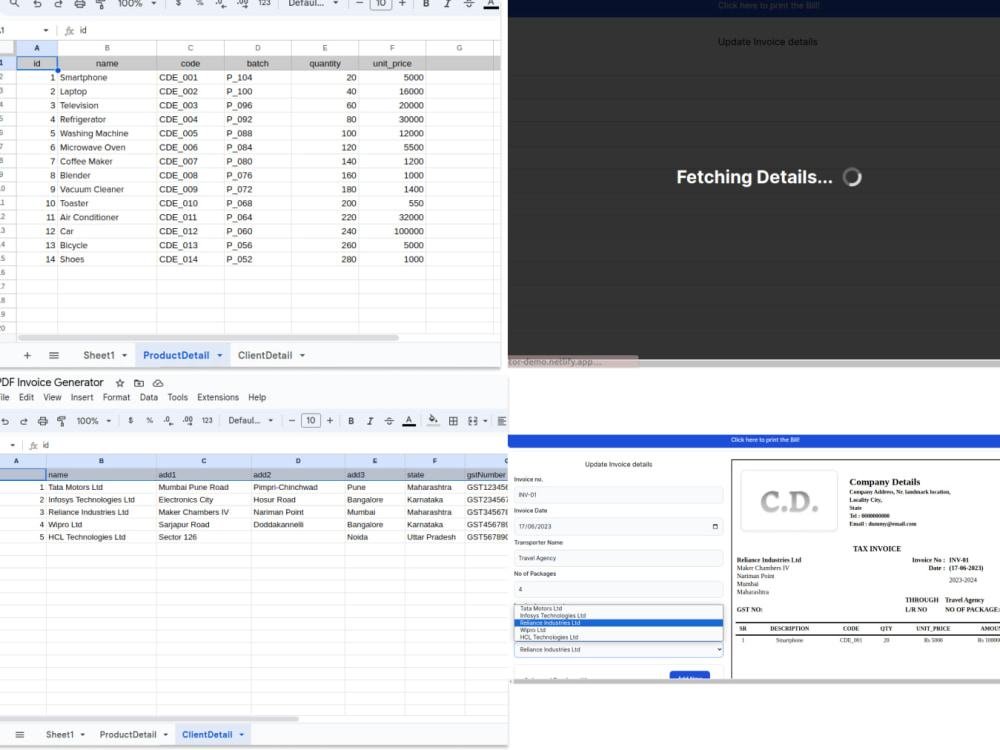
Task: Open the ClientDetail tab arrow in ProductDetail window
Action: tap(302, 355)
